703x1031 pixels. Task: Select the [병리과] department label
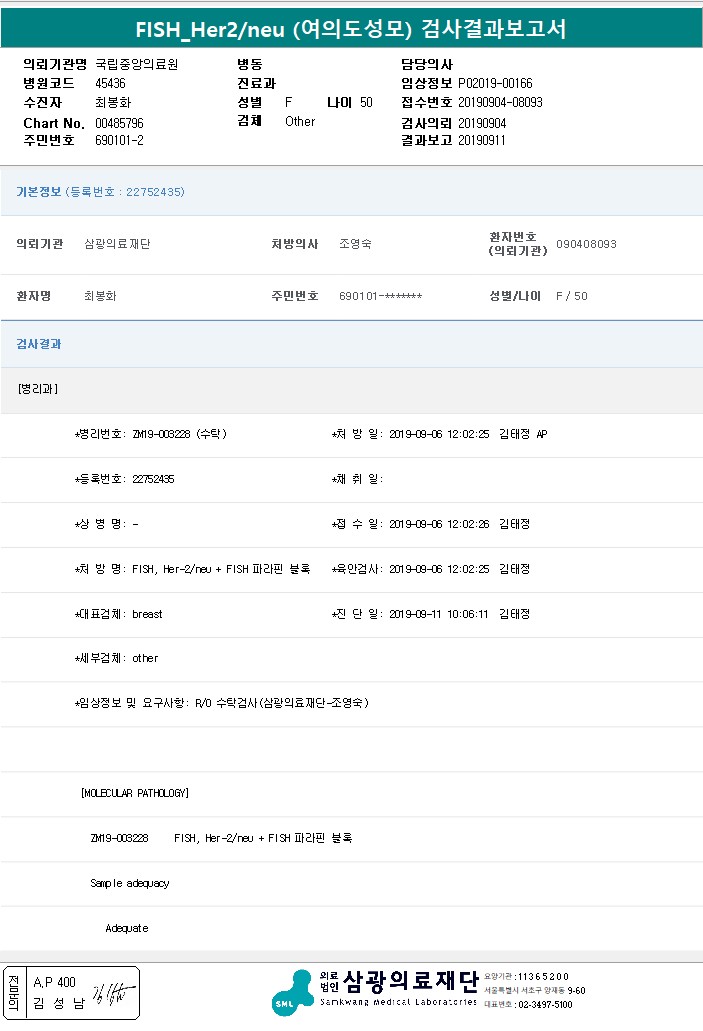[38, 389]
